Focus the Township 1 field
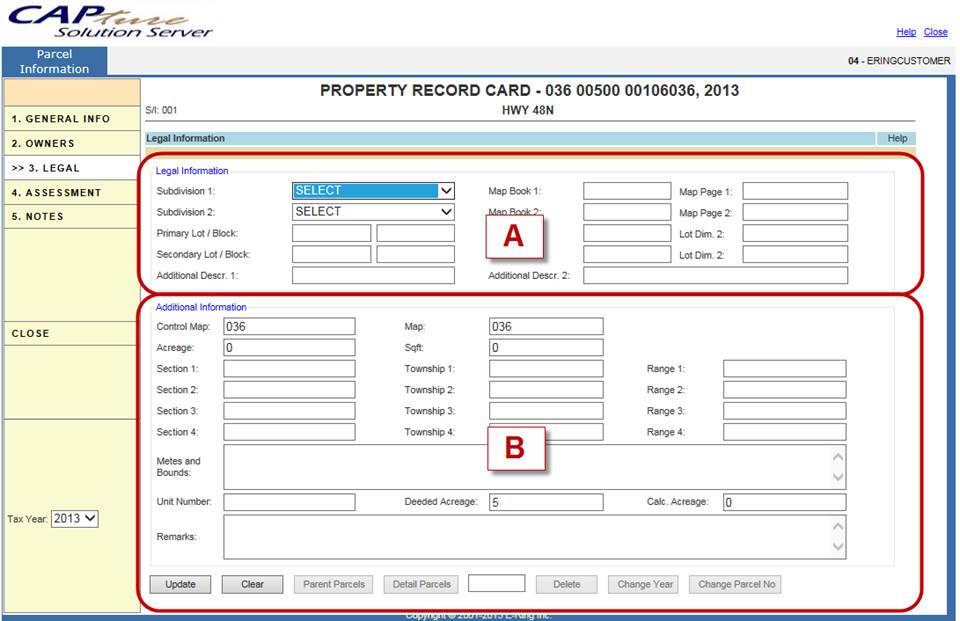960x621 pixels. pos(546,369)
